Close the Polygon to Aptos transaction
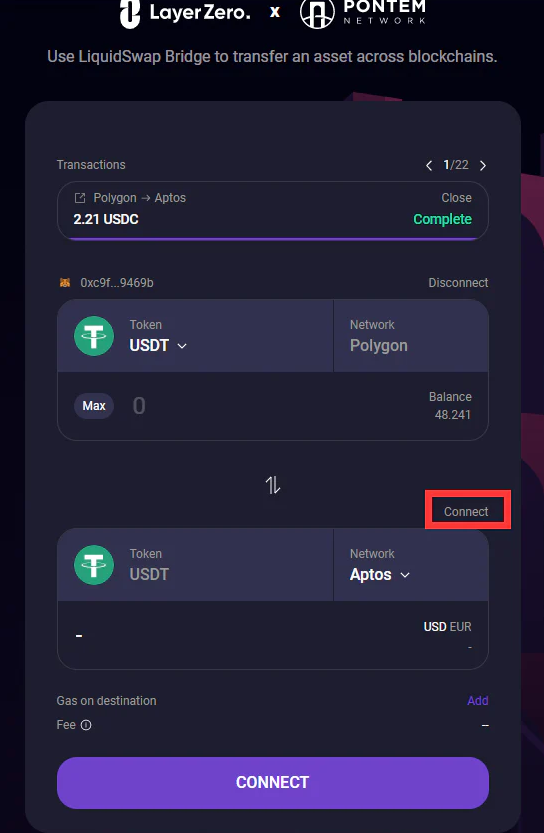Viewport: 544px width, 833px height. (456, 198)
